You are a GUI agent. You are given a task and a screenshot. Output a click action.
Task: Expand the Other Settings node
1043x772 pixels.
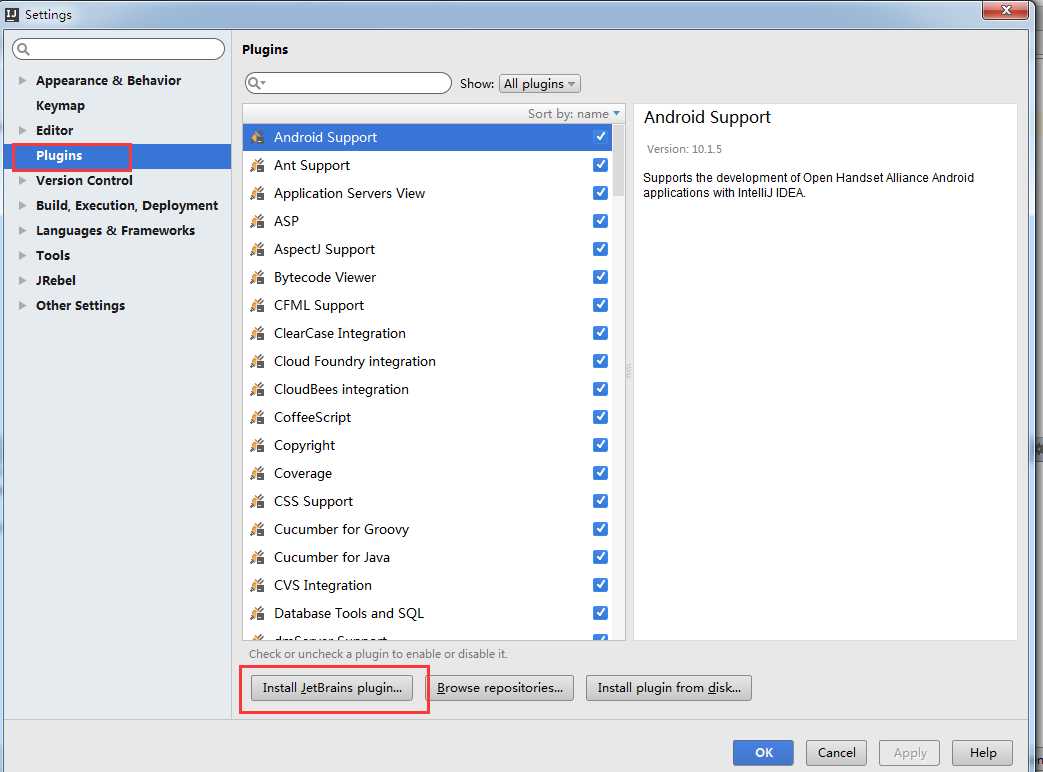pyautogui.click(x=23, y=305)
